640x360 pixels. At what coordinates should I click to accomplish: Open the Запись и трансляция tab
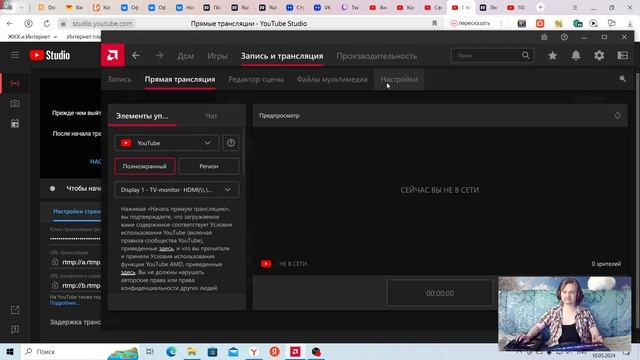[x=282, y=56]
